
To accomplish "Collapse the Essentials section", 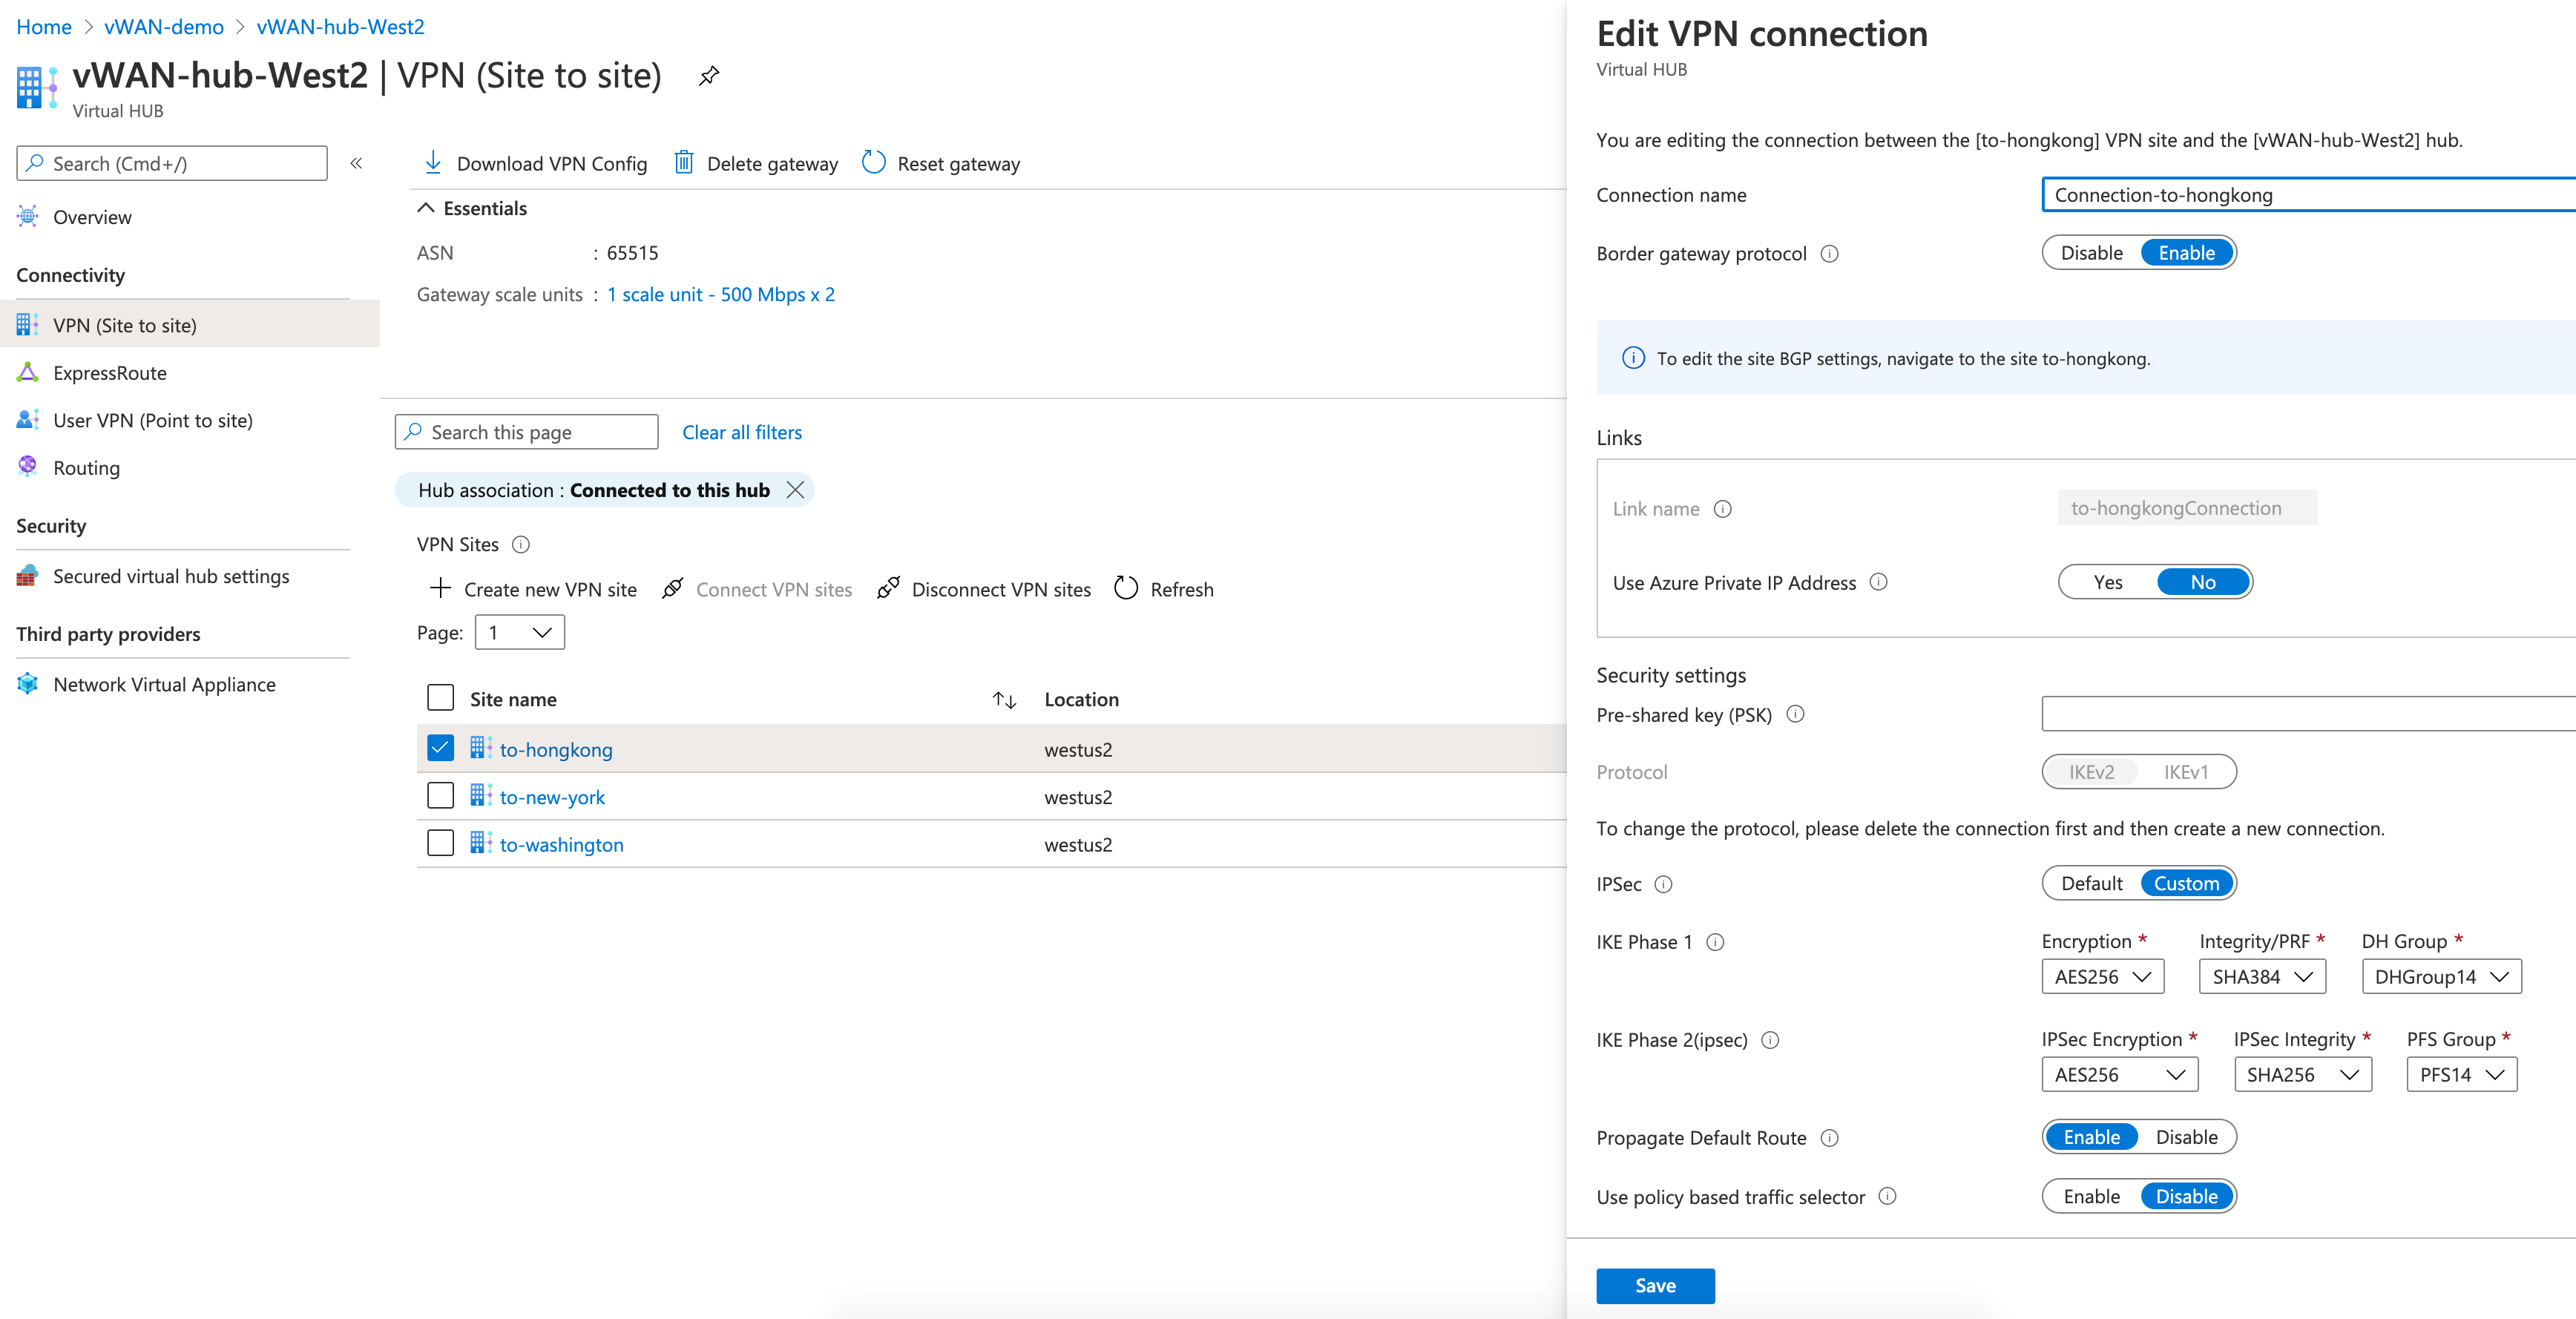I will tap(426, 208).
